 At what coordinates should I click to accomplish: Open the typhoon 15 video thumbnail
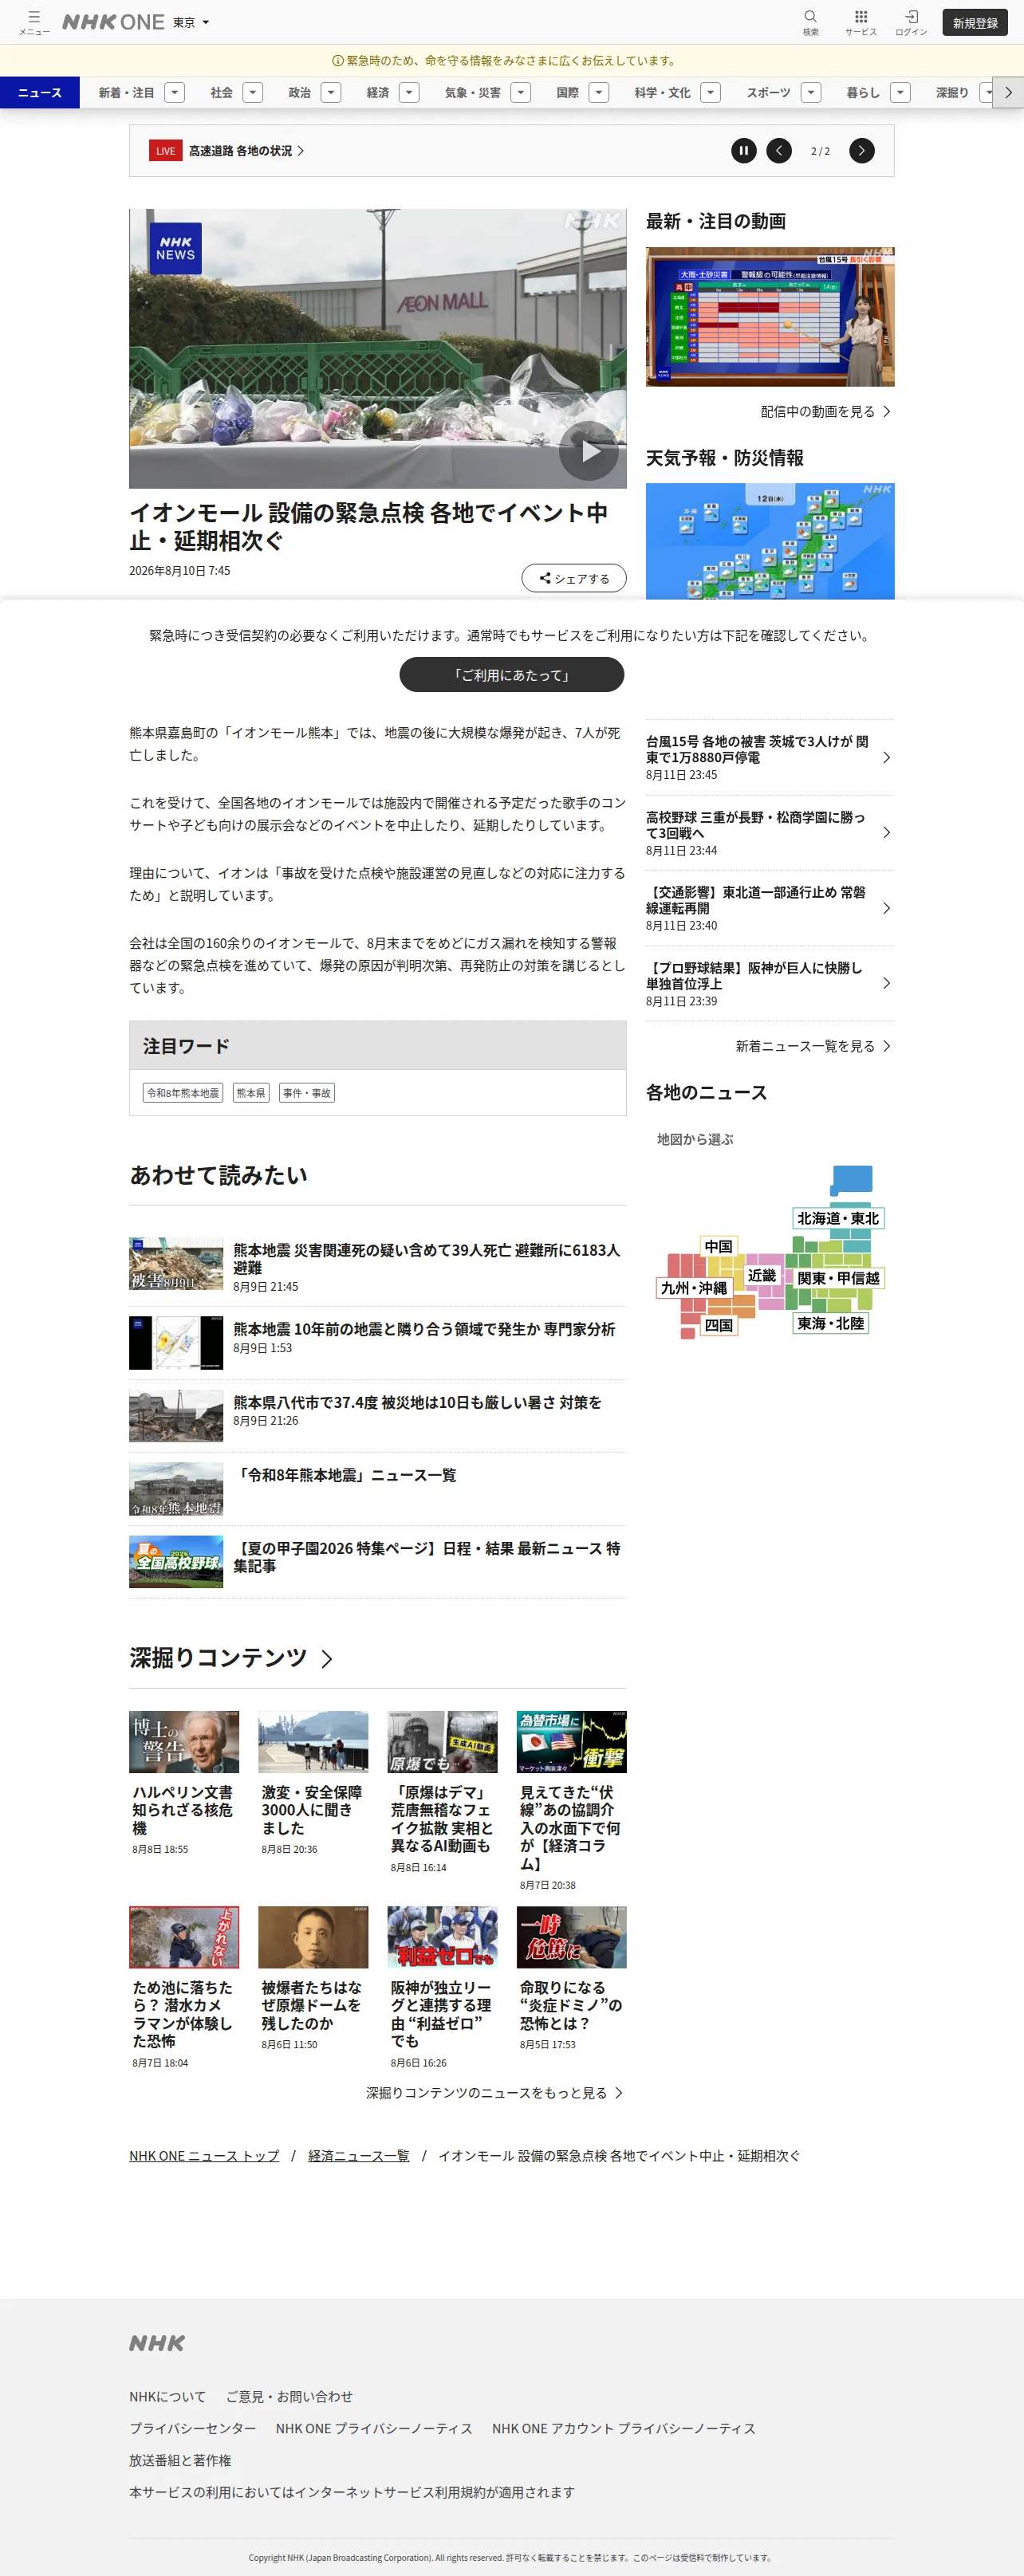click(770, 317)
